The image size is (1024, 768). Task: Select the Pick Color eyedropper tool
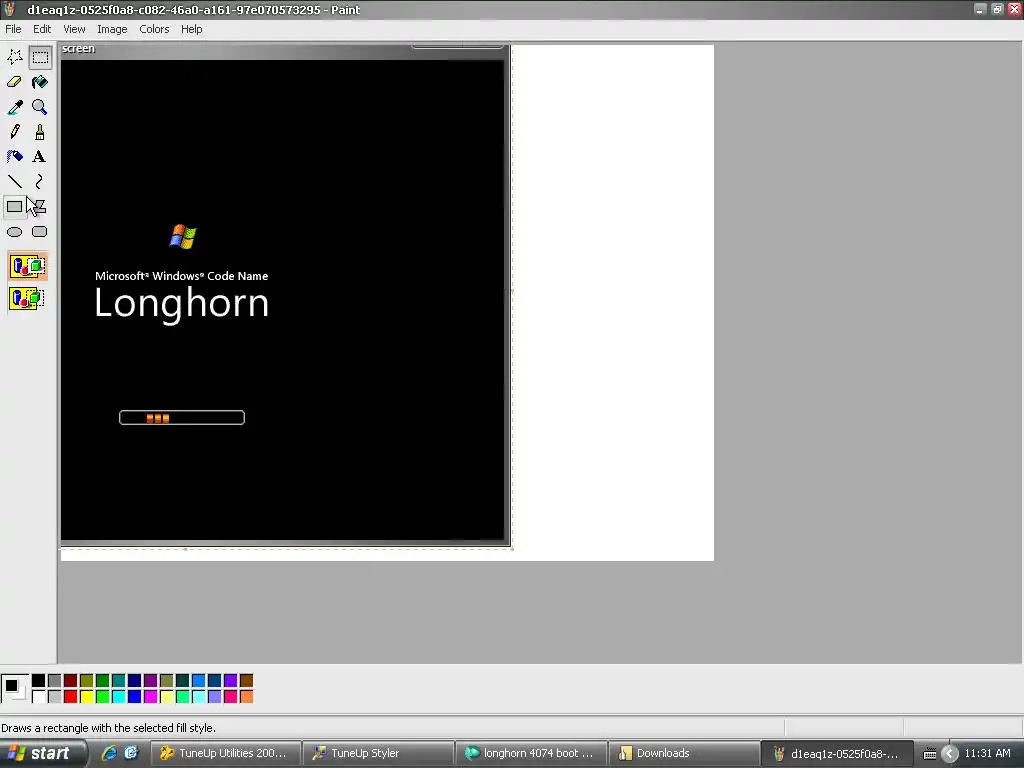[x=14, y=106]
